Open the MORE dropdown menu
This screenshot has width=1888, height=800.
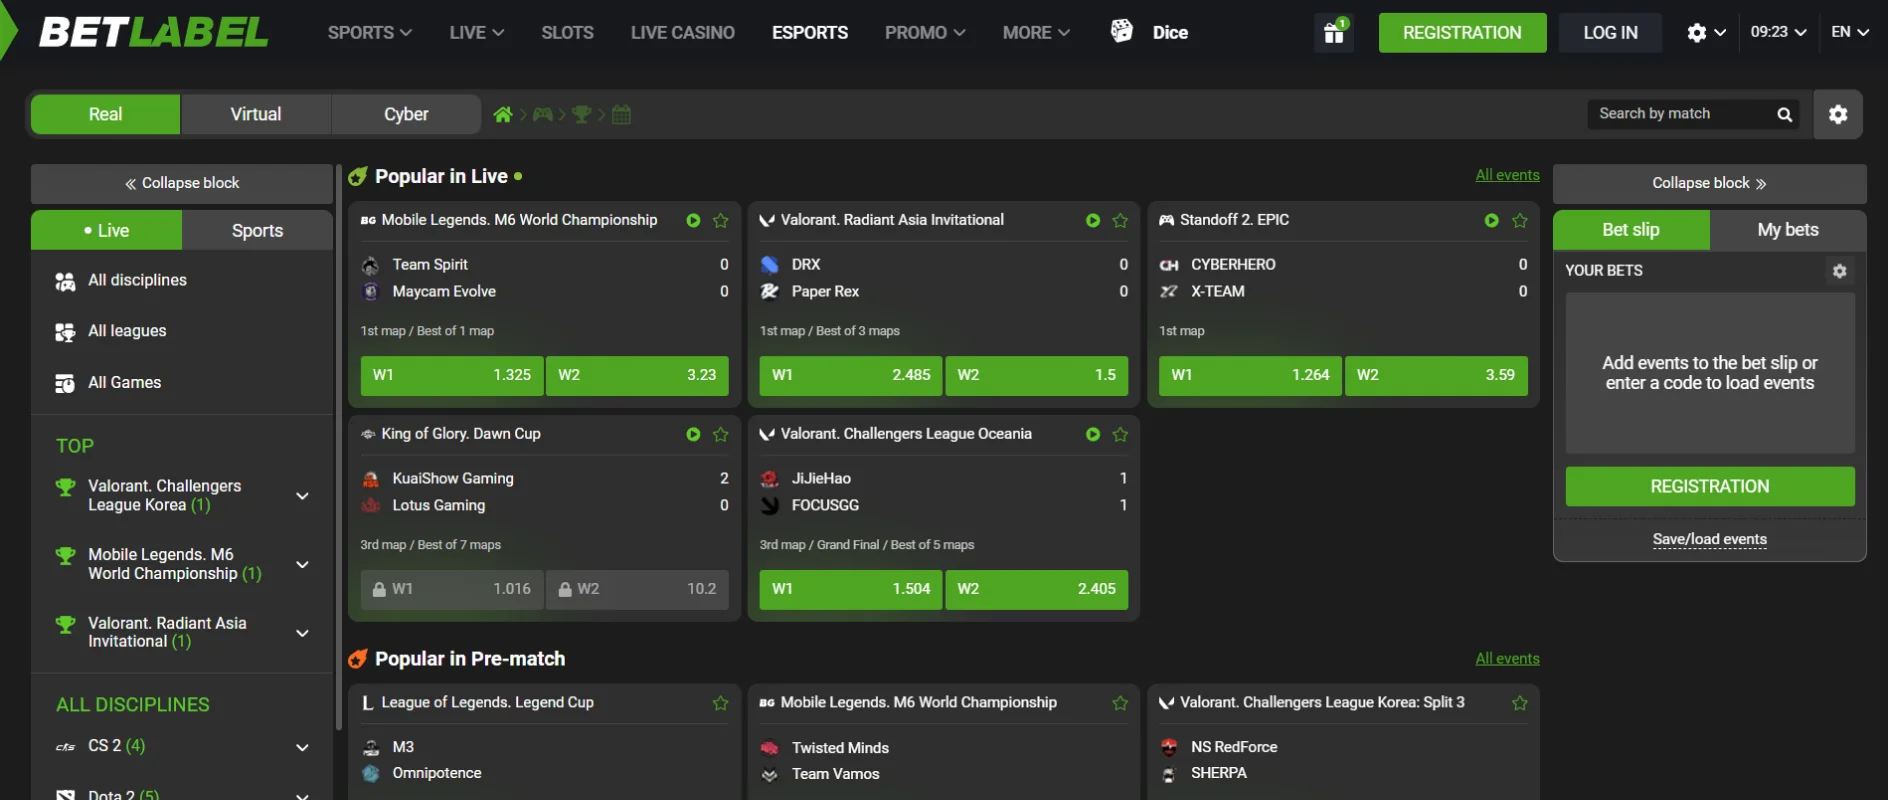coord(1036,32)
